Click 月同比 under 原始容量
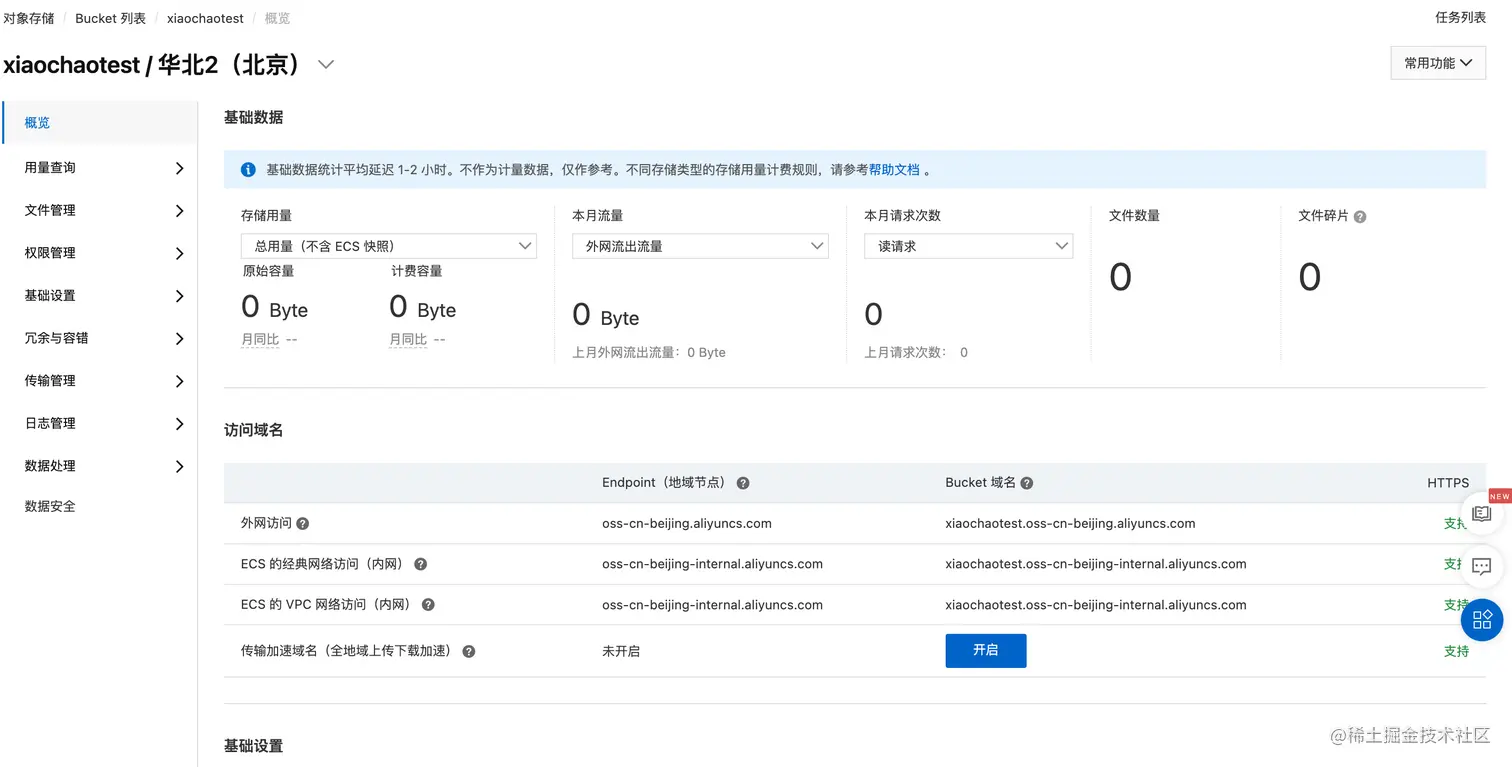 (260, 340)
